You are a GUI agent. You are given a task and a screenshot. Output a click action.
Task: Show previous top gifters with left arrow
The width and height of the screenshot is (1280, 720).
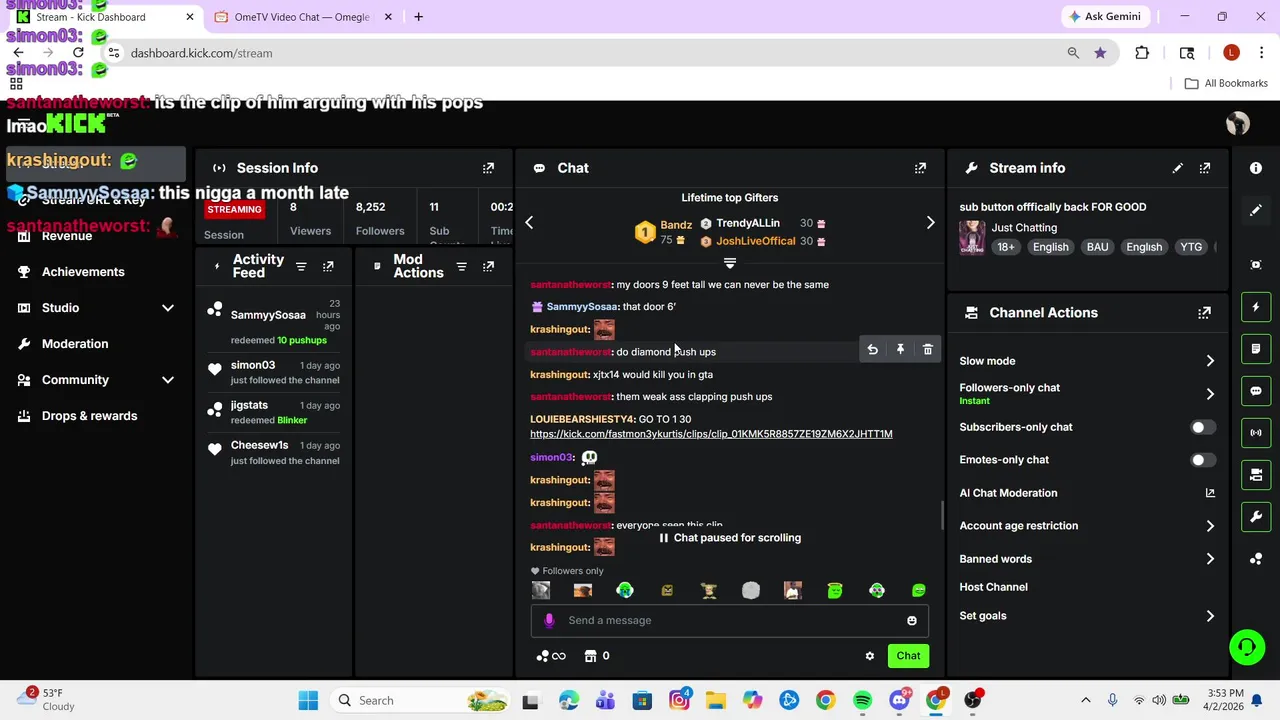pyautogui.click(x=529, y=223)
